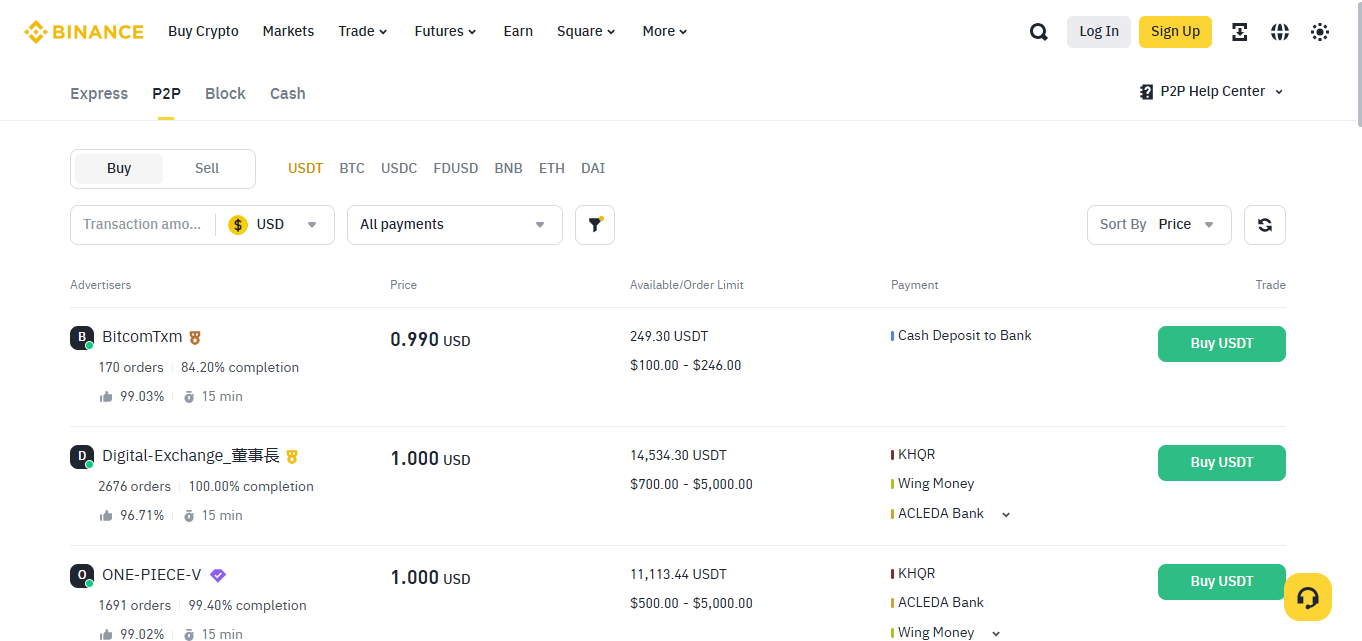
Task: Switch to the Cash tab
Action: [x=288, y=94]
